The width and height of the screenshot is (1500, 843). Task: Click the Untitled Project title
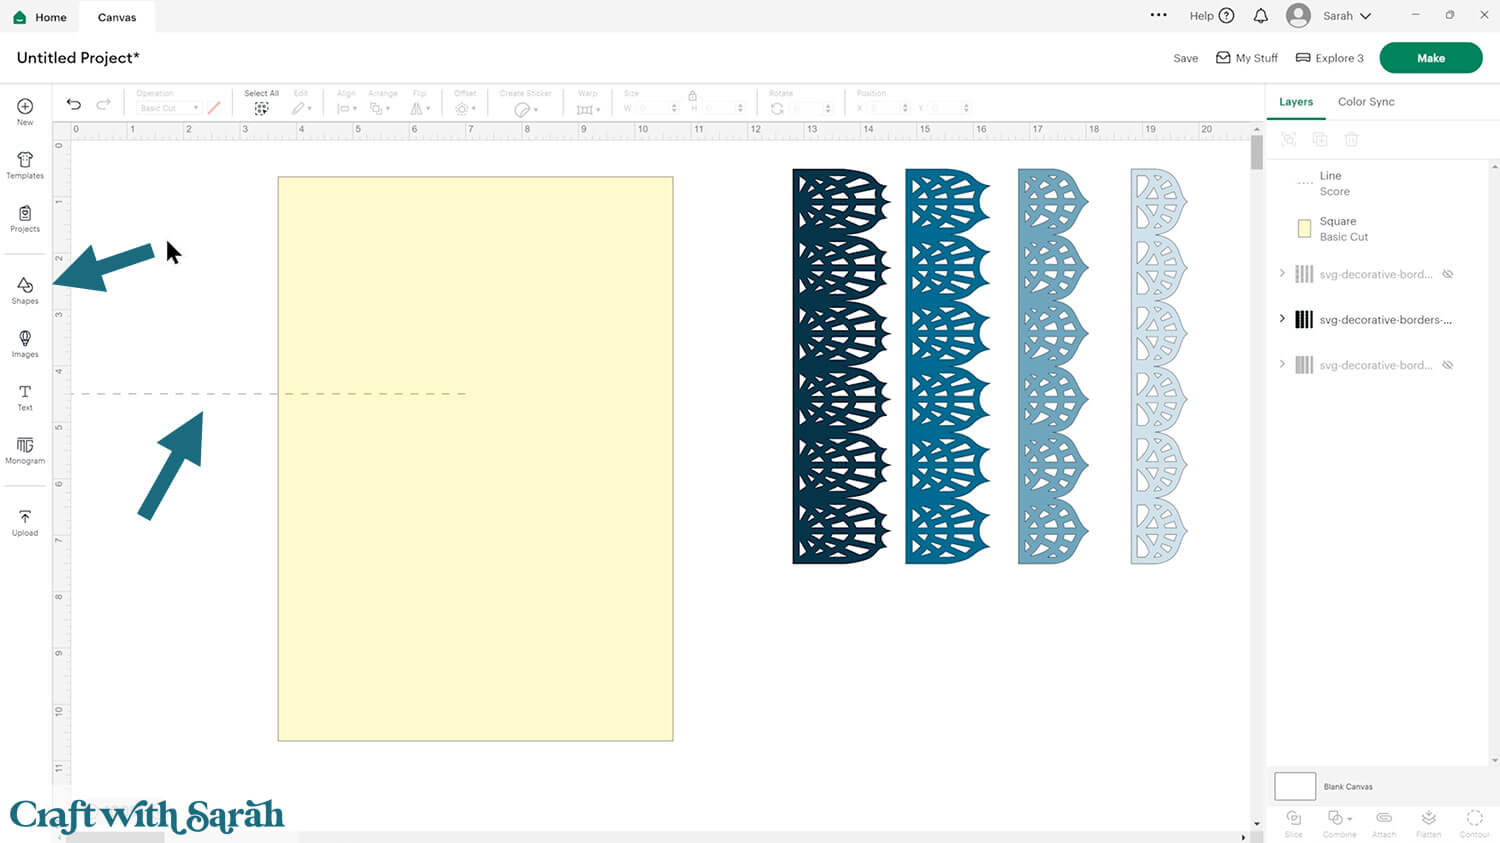(78, 58)
